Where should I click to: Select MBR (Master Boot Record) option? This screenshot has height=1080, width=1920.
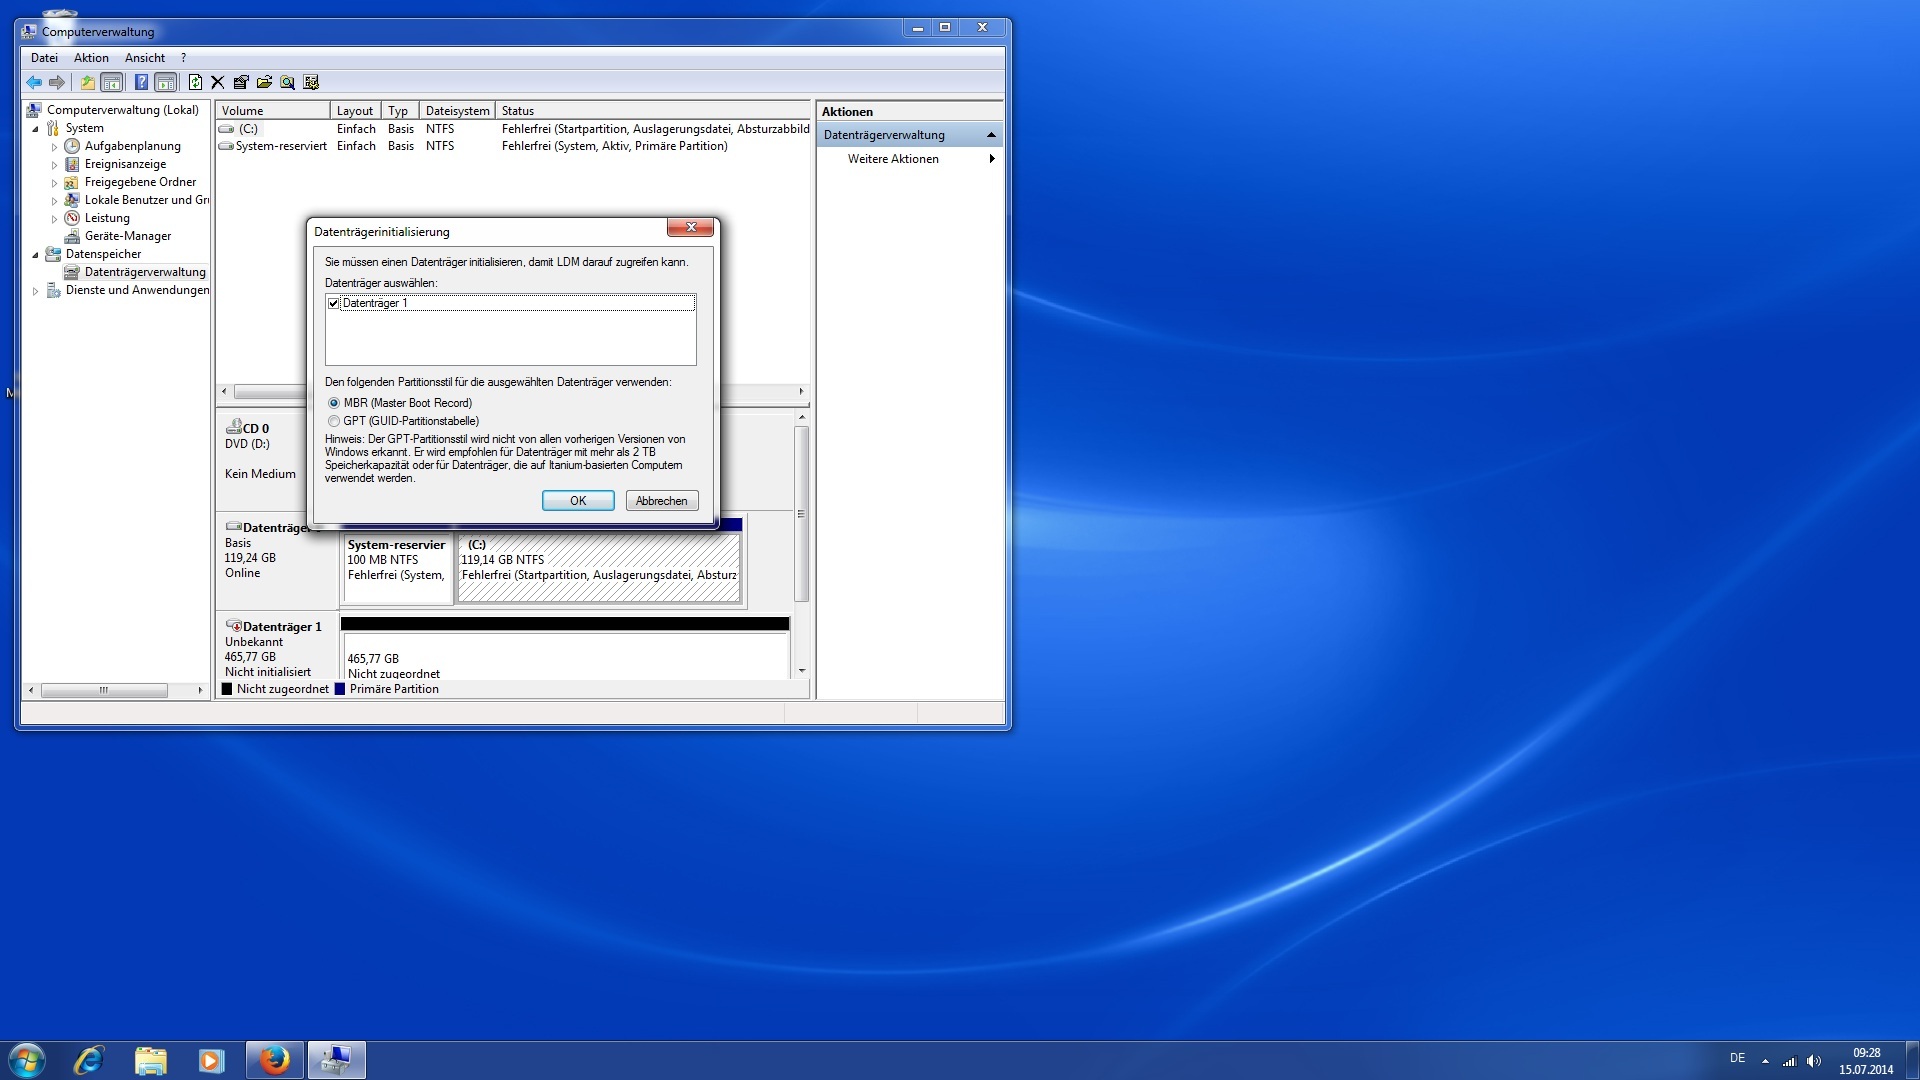click(x=334, y=403)
